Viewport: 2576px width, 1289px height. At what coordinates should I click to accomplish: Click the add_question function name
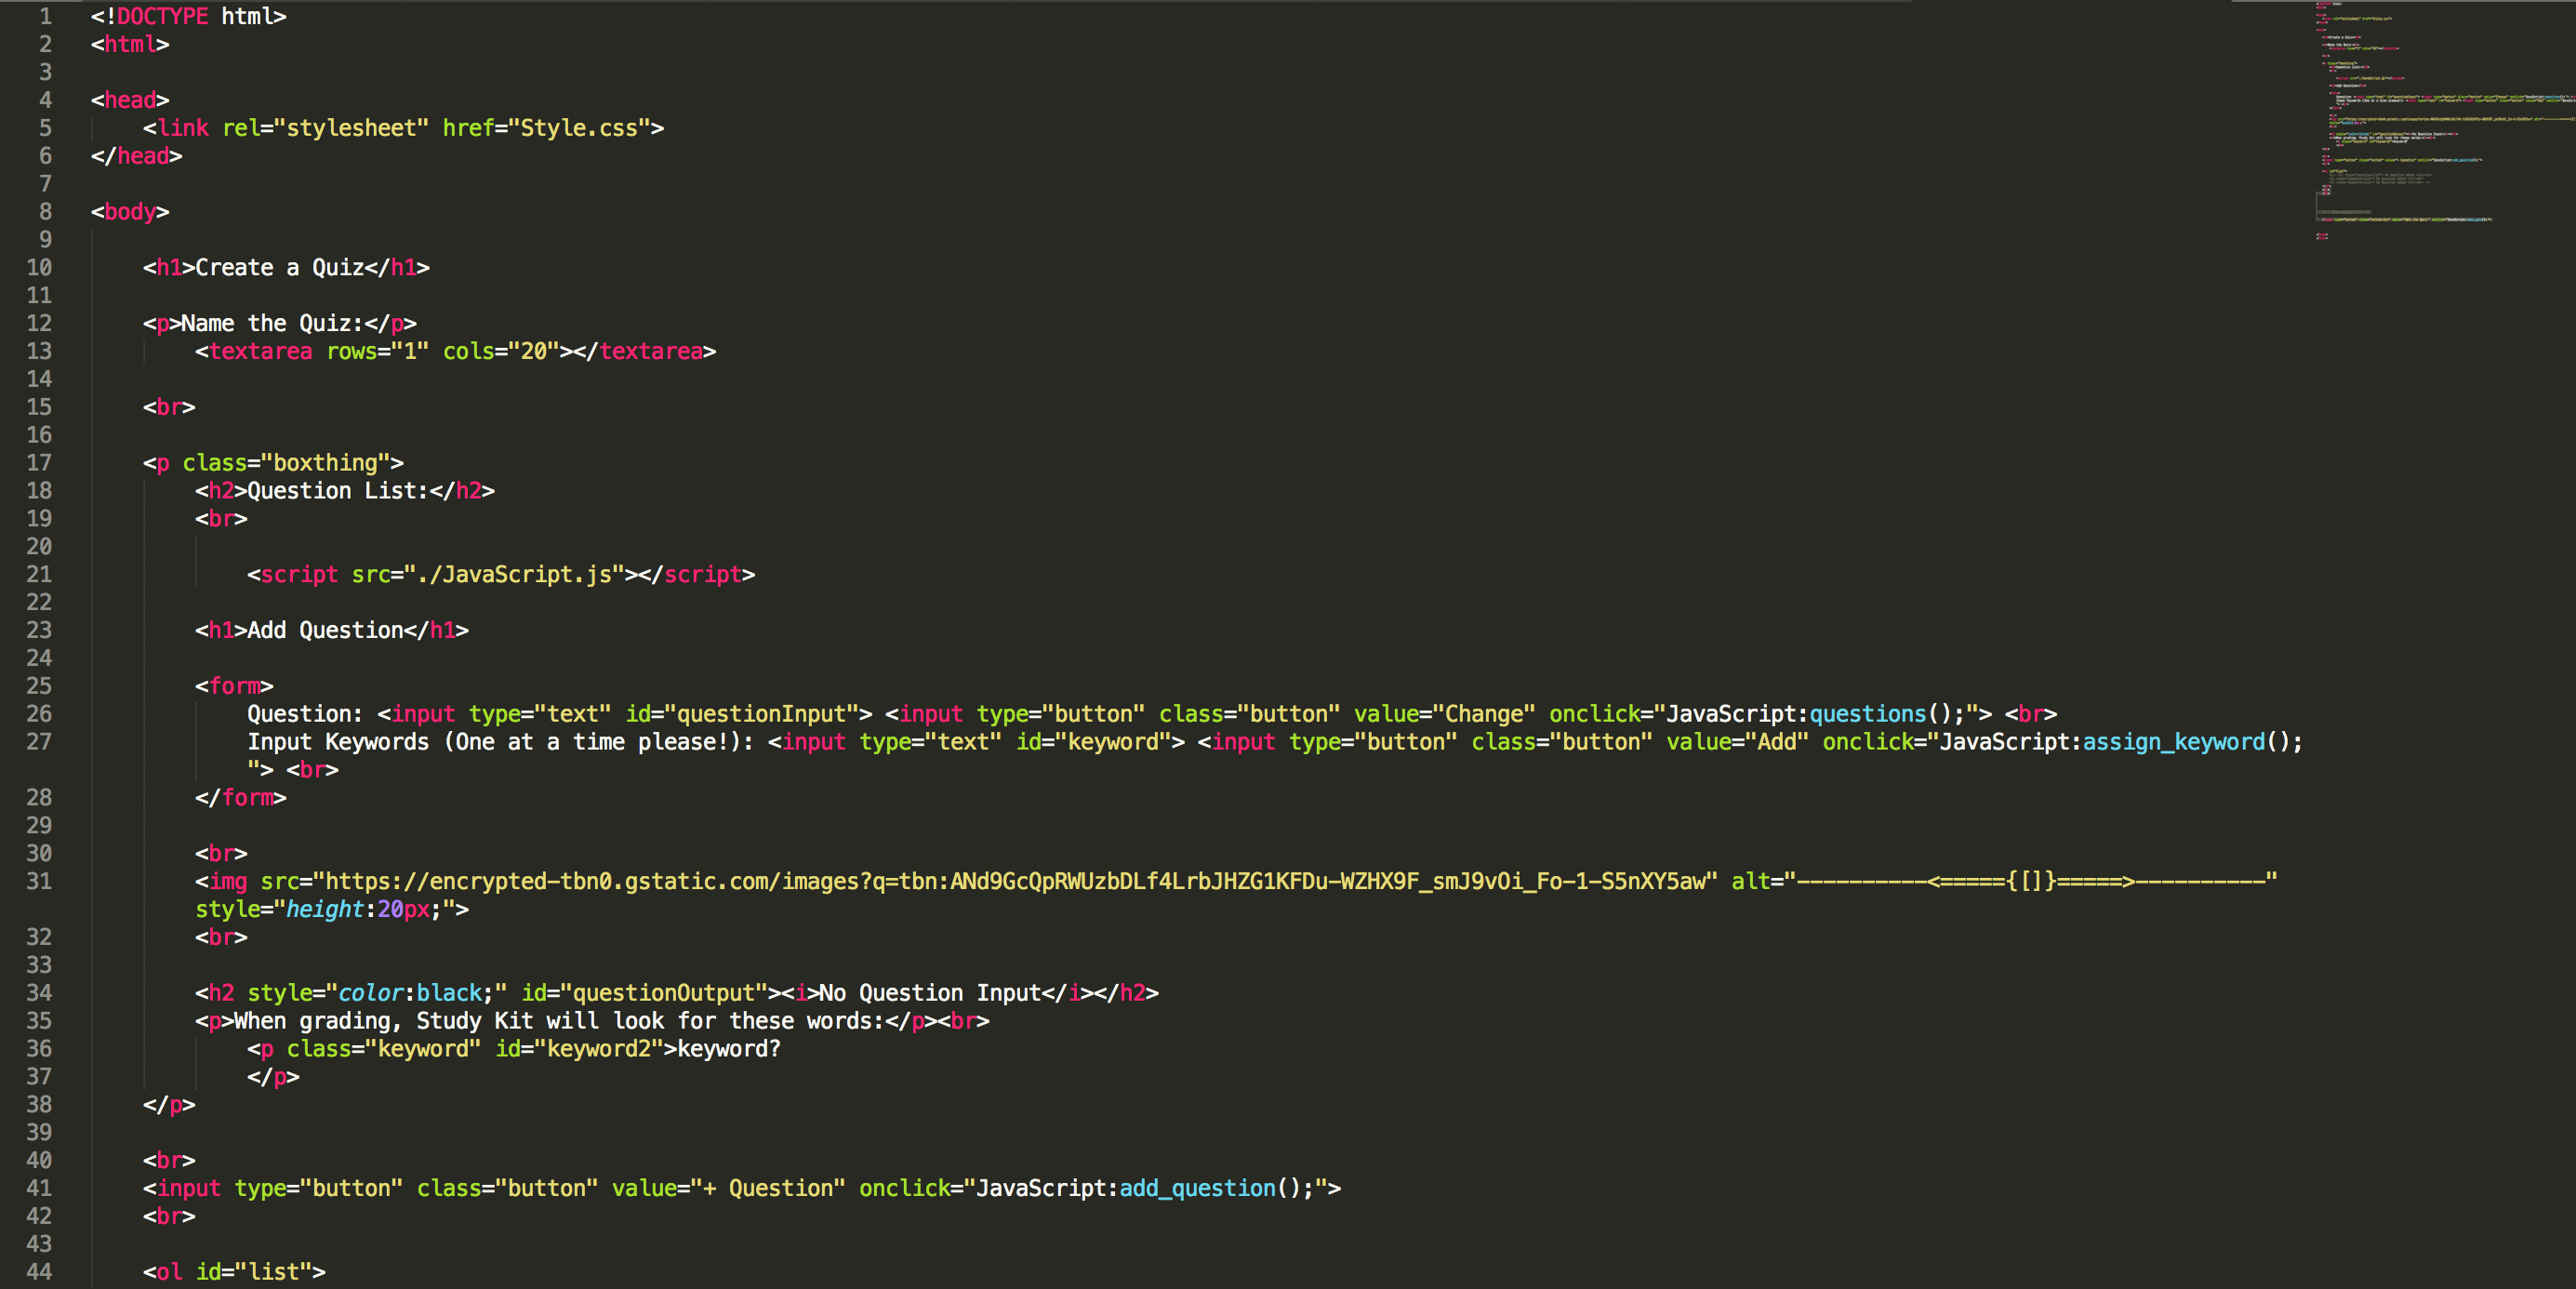point(1197,1188)
